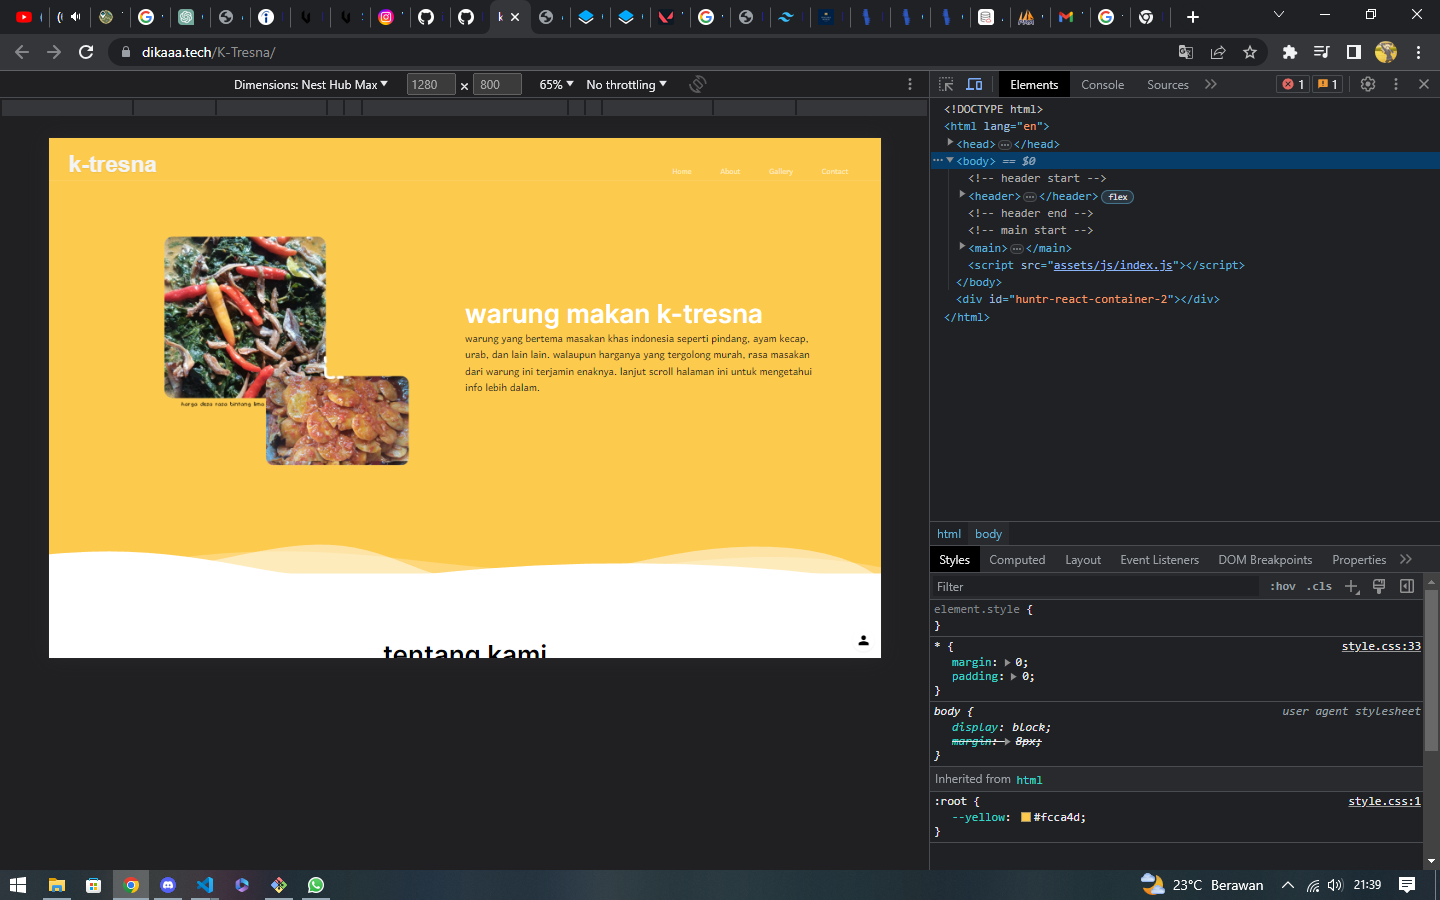Show more DevTools panels next to Sources
This screenshot has height=900, width=1440.
(1211, 85)
